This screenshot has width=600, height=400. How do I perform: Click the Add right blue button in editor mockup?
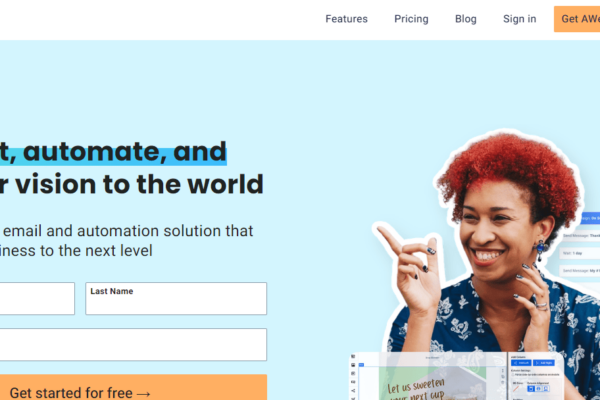pyautogui.click(x=544, y=363)
